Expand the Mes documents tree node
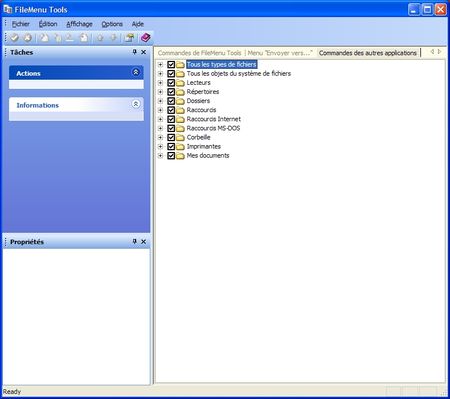 (x=160, y=155)
